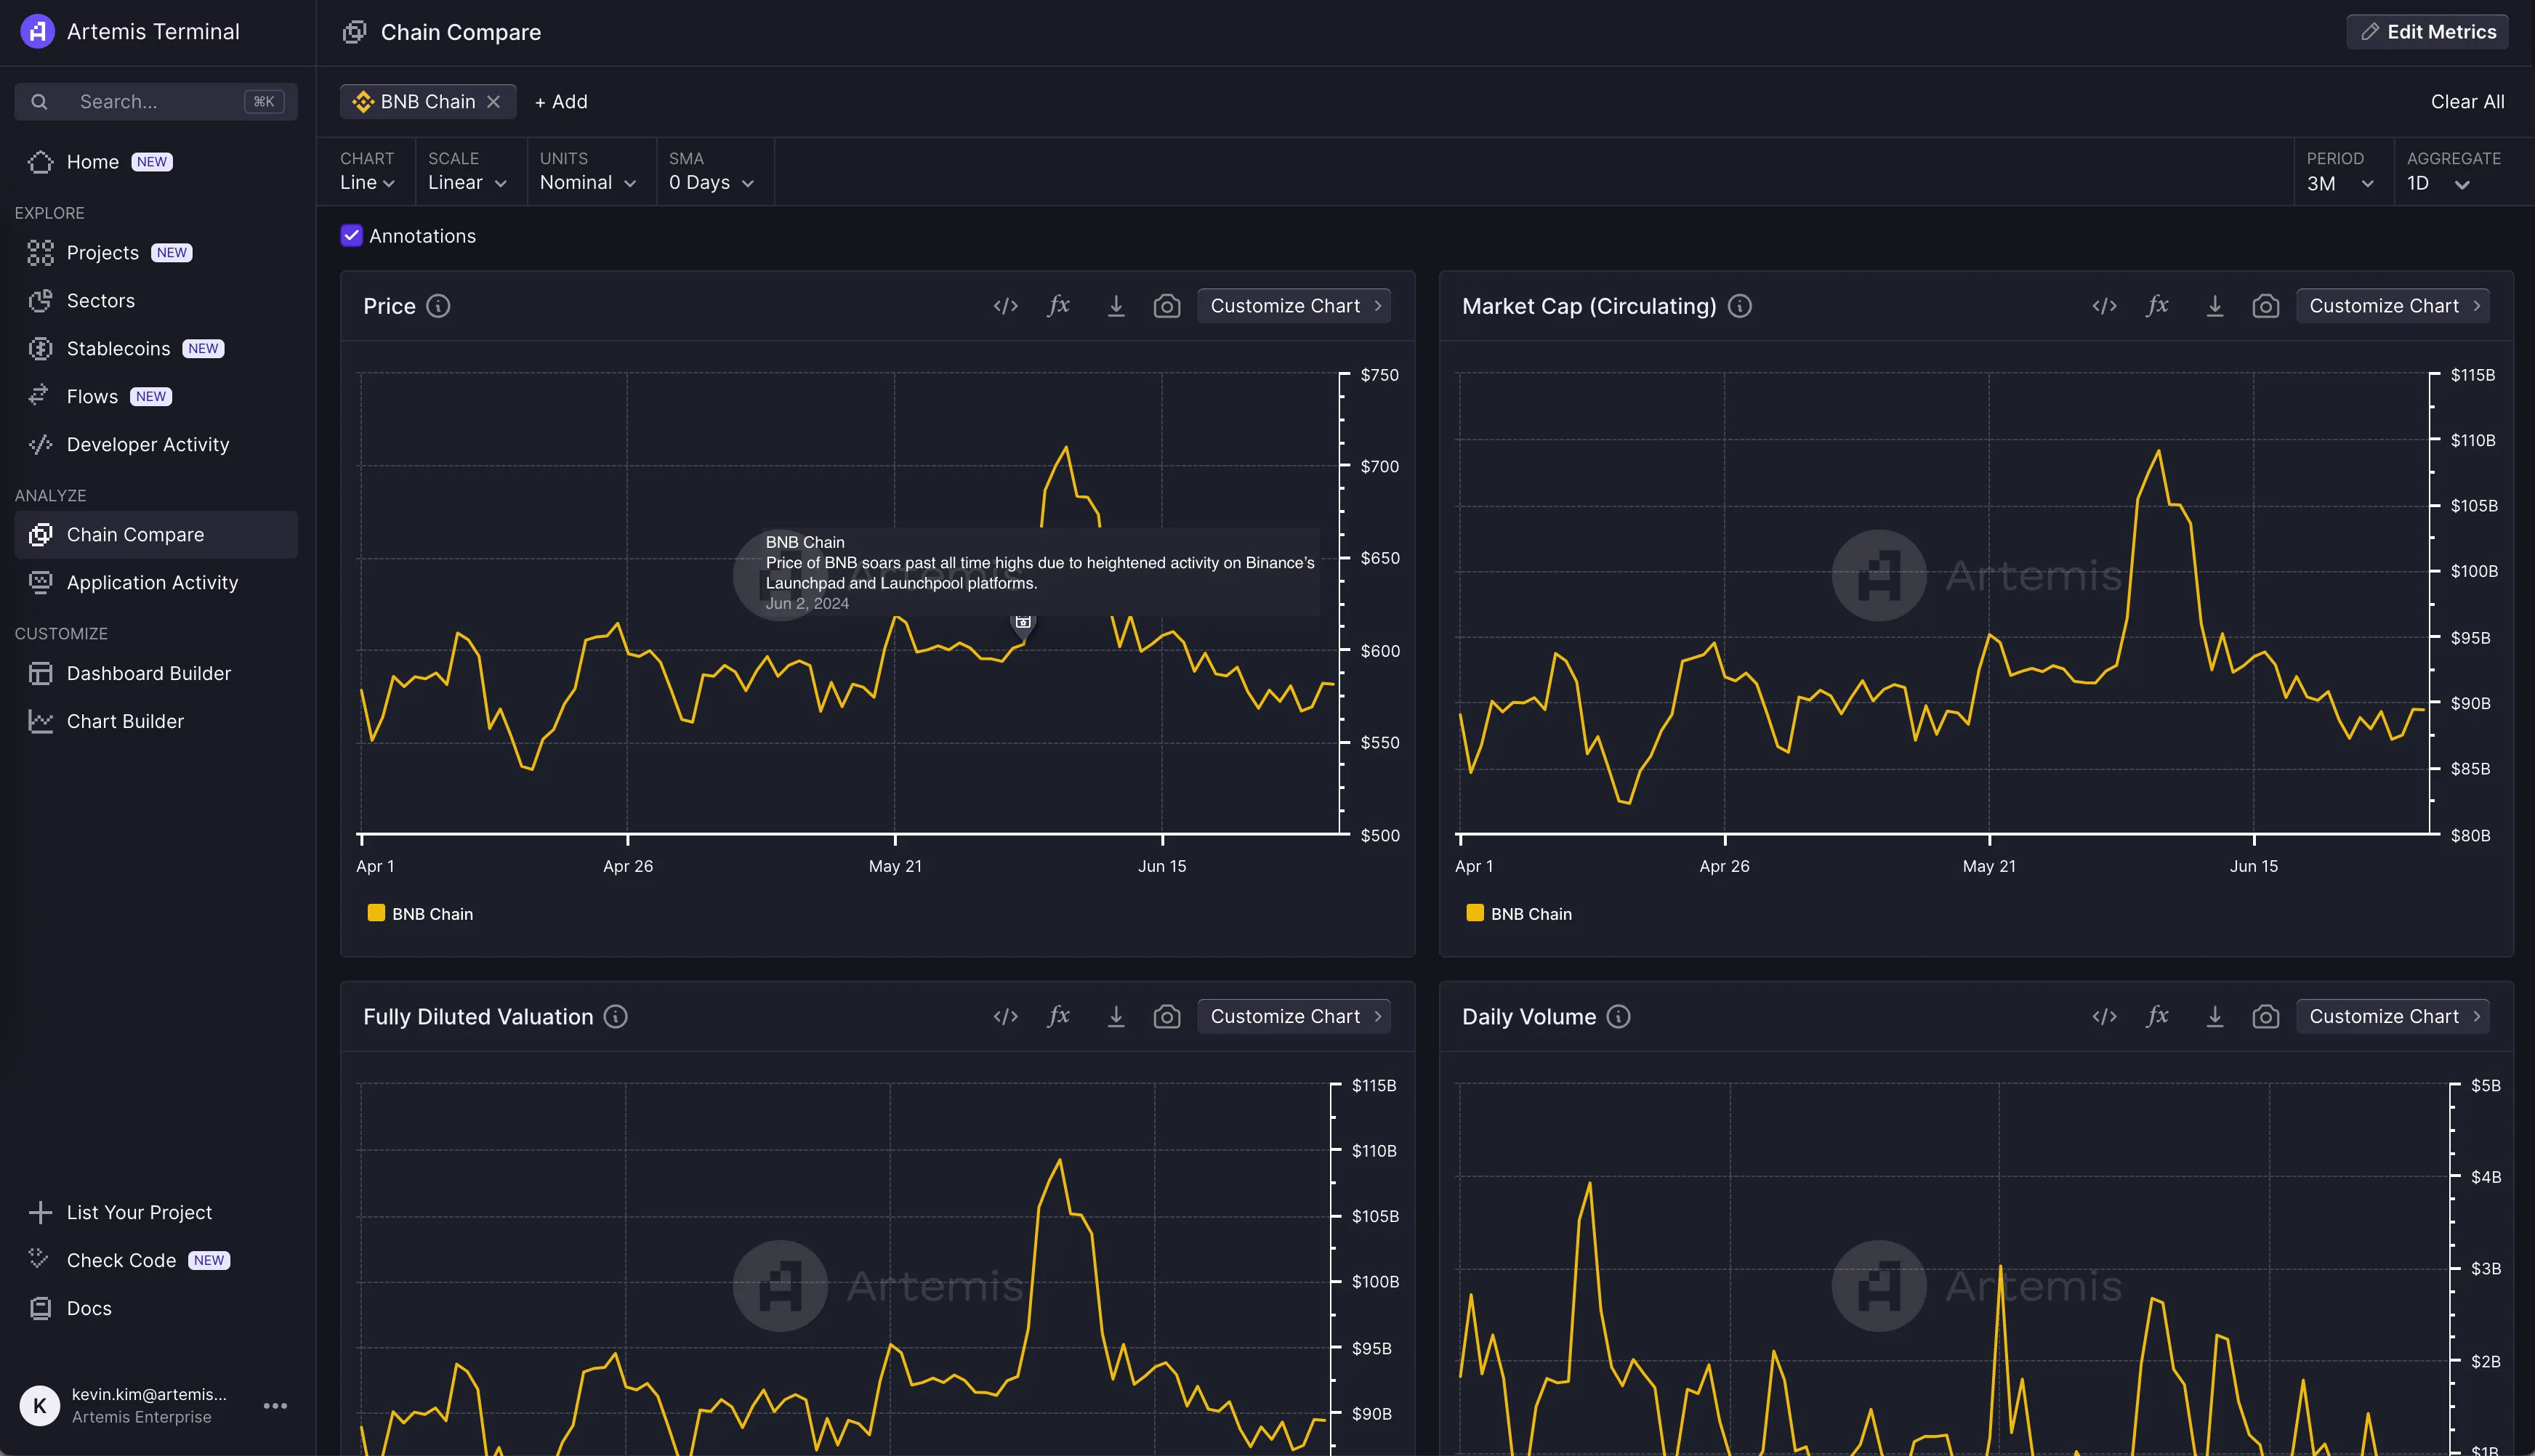Show info for Fully Diluted Valuation

pyautogui.click(x=616, y=1017)
